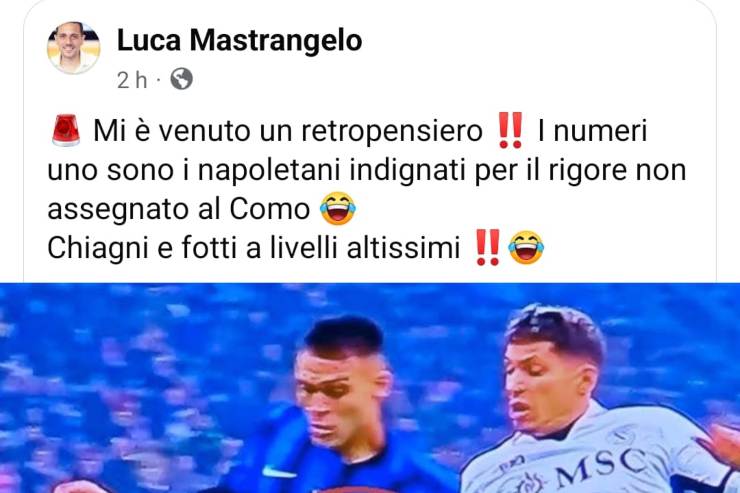740x493 pixels.
Task: Click the red siren emoji
Action: click(x=66, y=130)
